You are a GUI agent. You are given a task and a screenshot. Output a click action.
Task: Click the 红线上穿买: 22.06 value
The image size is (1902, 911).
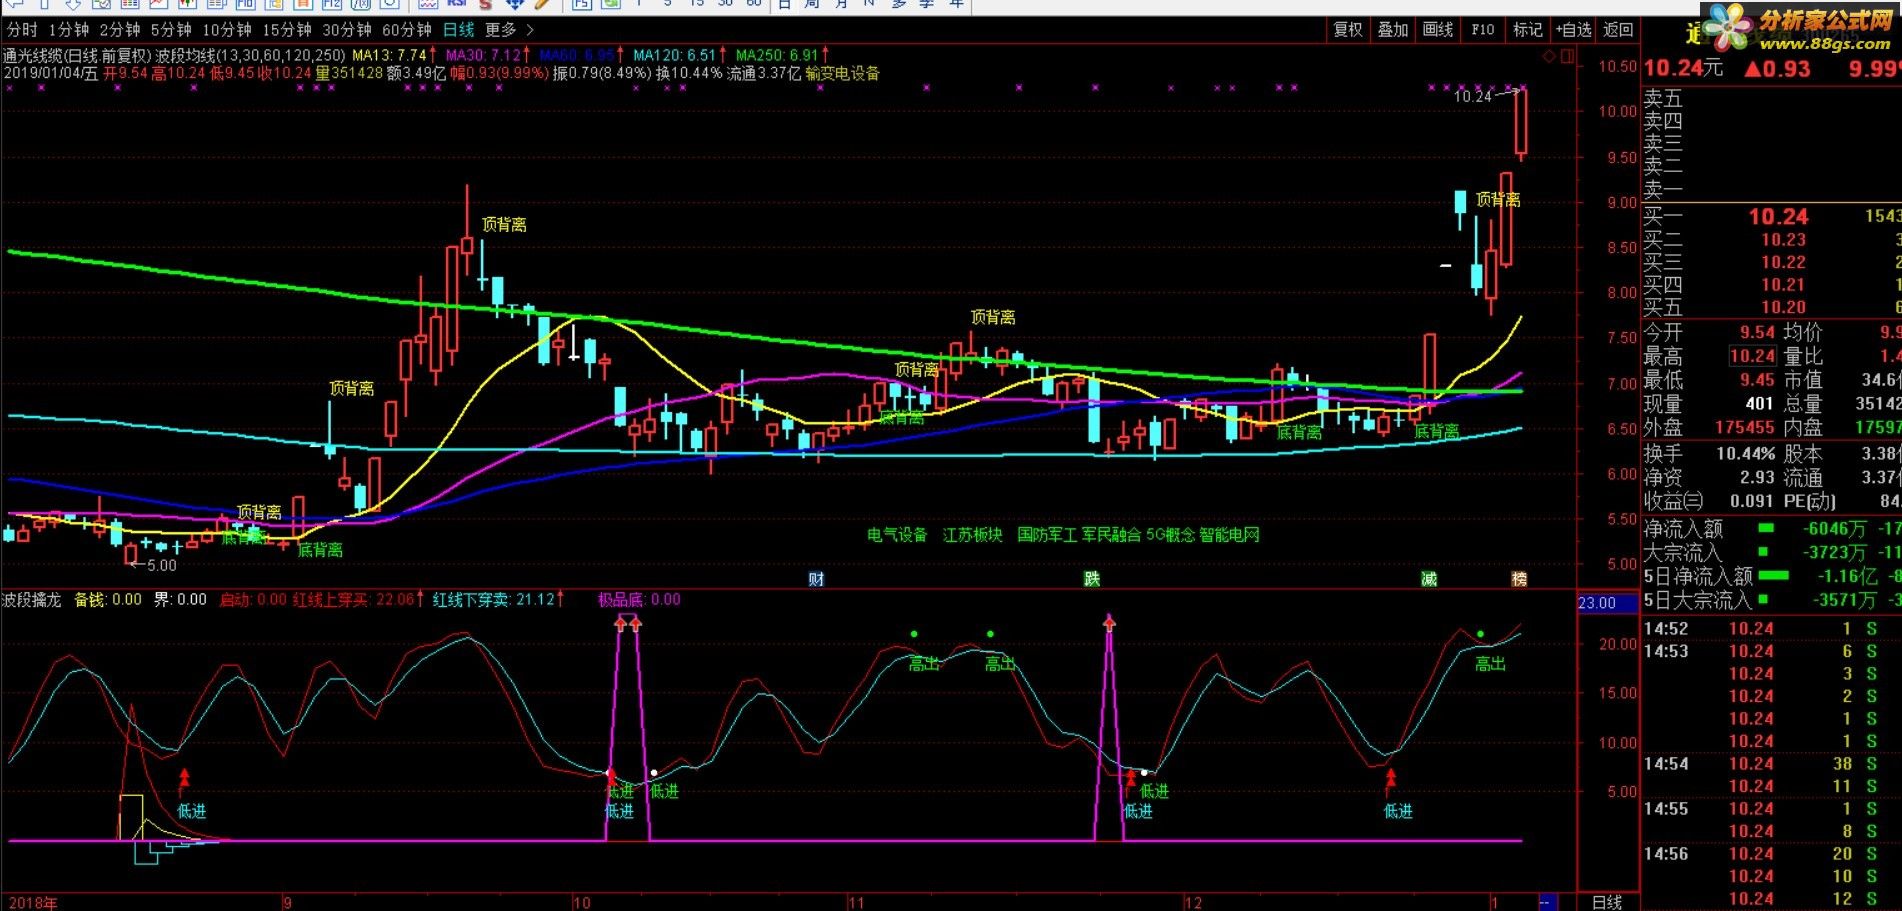[353, 600]
